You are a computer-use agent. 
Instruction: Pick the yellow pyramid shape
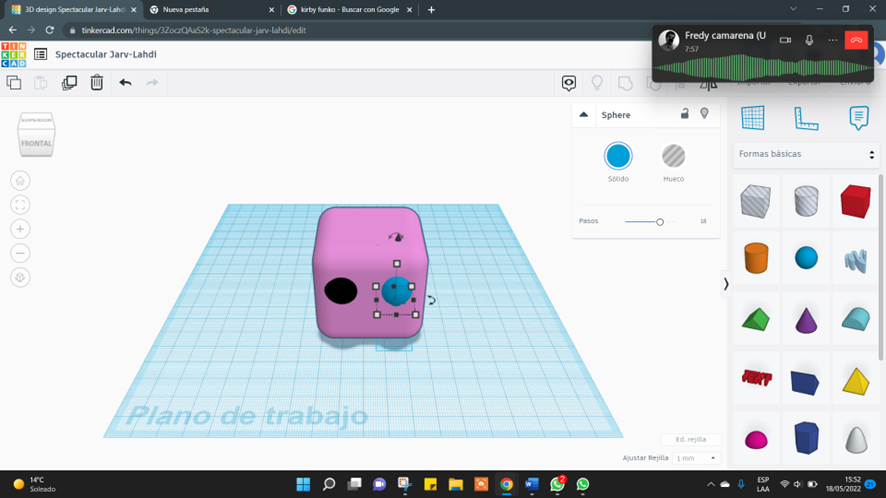(855, 381)
